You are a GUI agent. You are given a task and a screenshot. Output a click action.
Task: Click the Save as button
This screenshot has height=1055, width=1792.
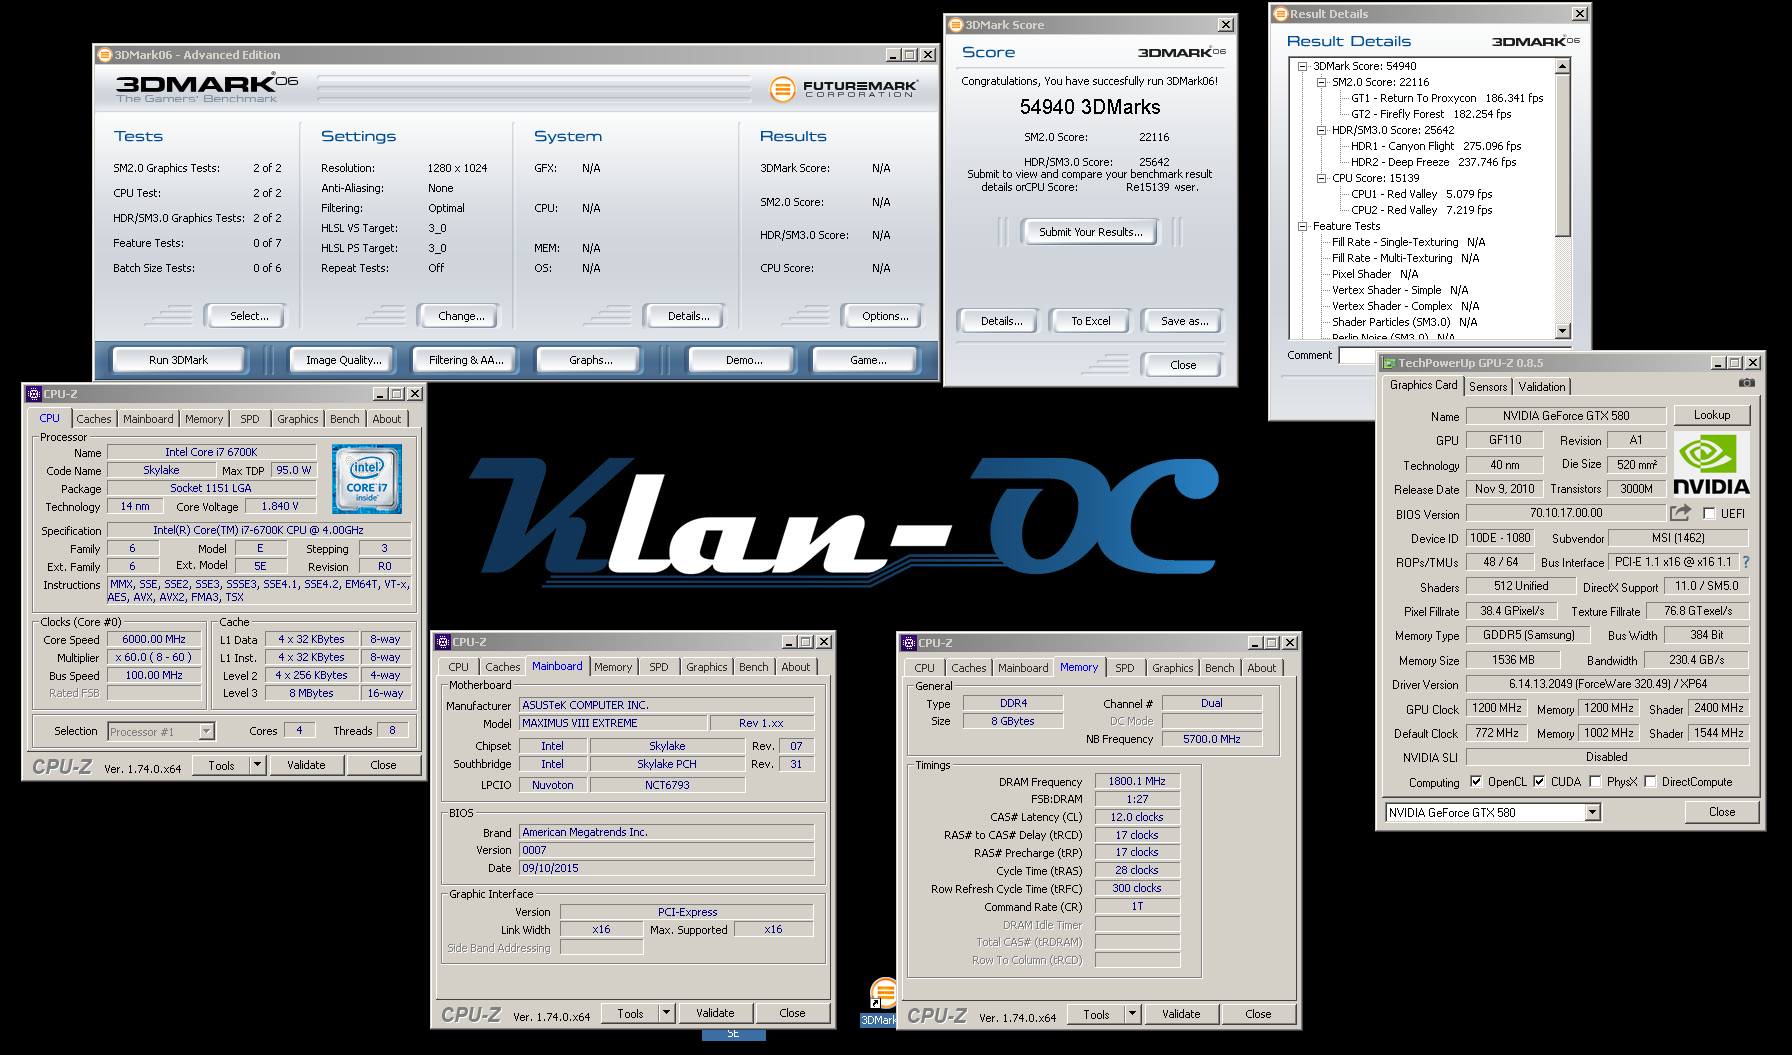click(1184, 321)
